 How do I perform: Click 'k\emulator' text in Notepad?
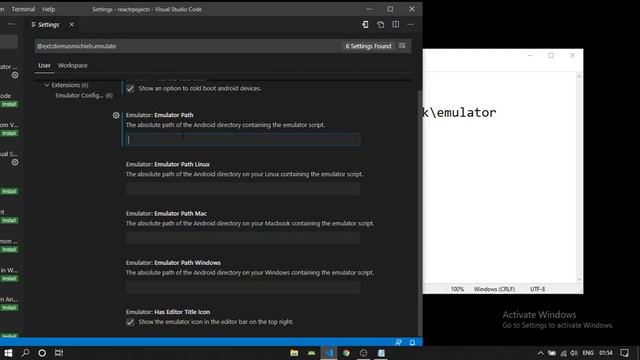pyautogui.click(x=460, y=112)
